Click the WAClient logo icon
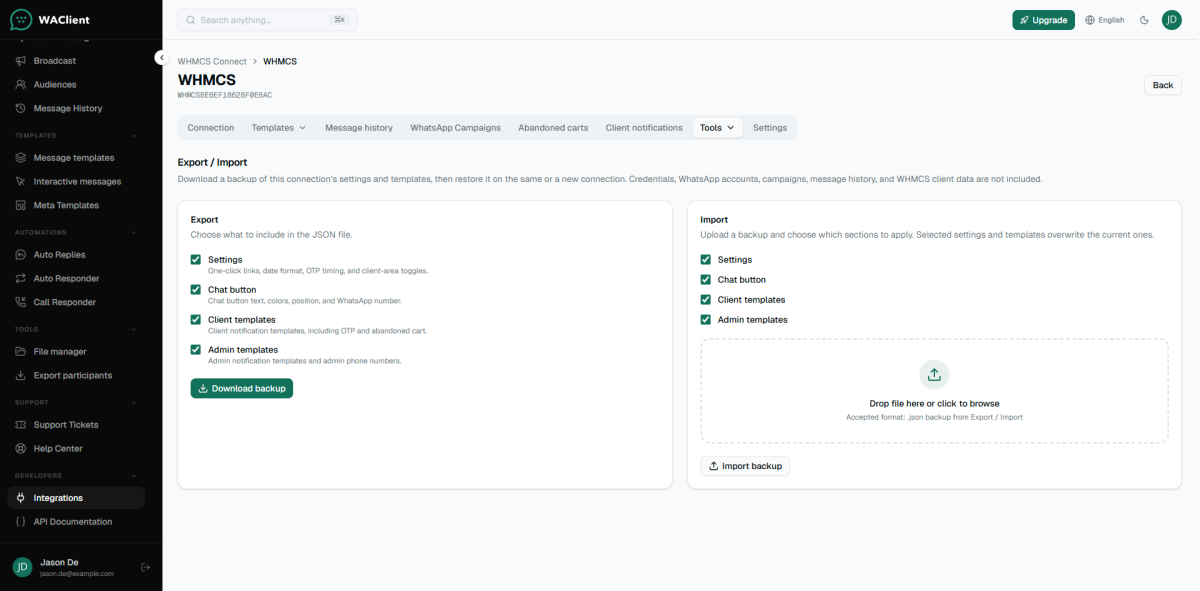 pyautogui.click(x=21, y=19)
